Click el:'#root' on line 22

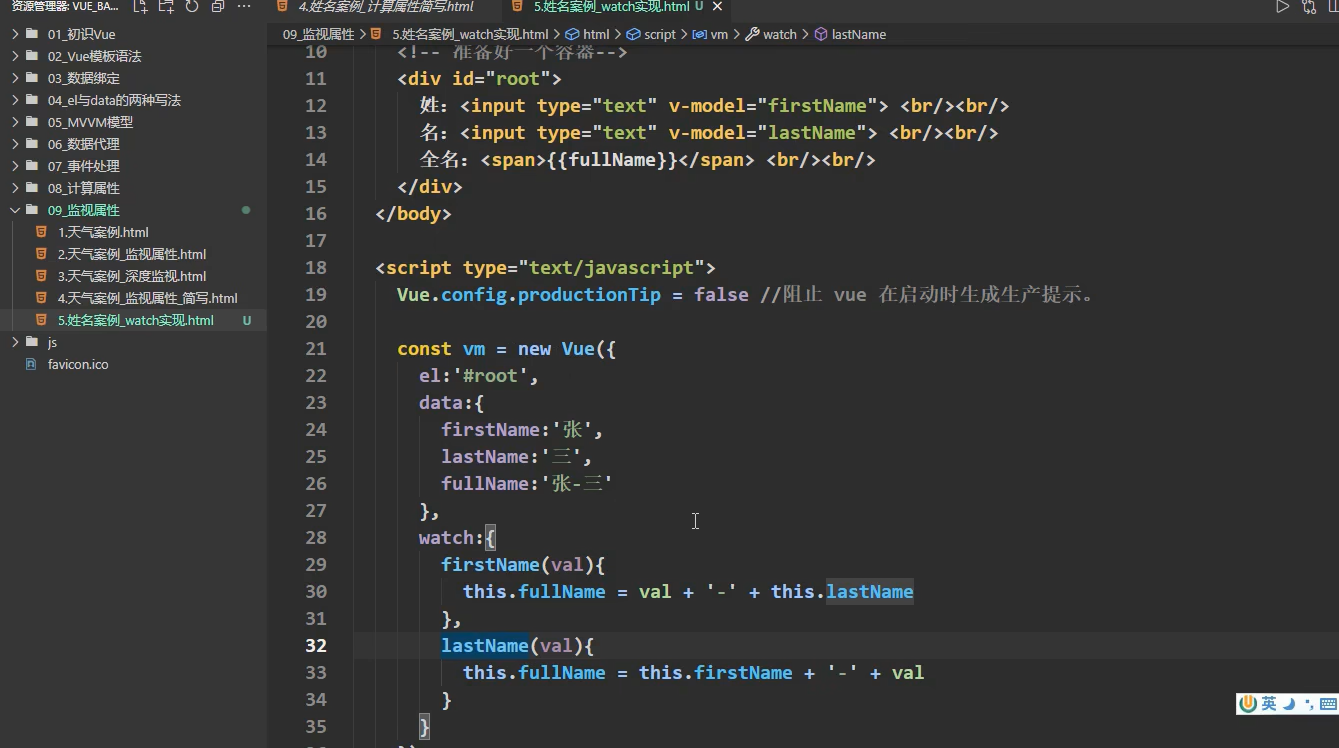[x=480, y=375]
